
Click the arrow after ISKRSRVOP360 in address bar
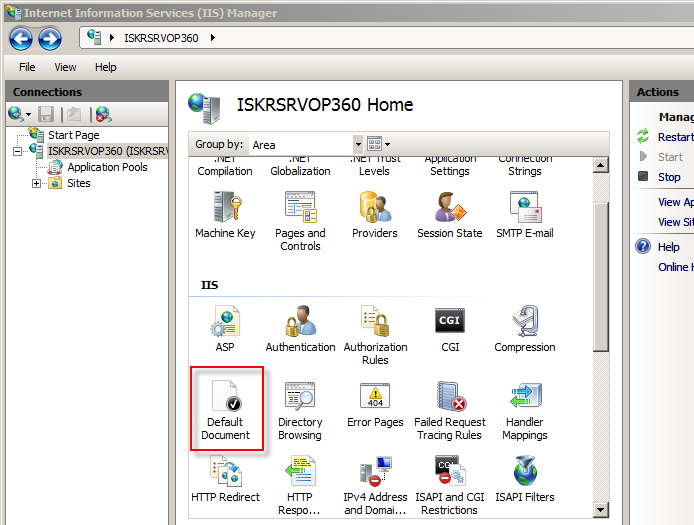point(213,38)
